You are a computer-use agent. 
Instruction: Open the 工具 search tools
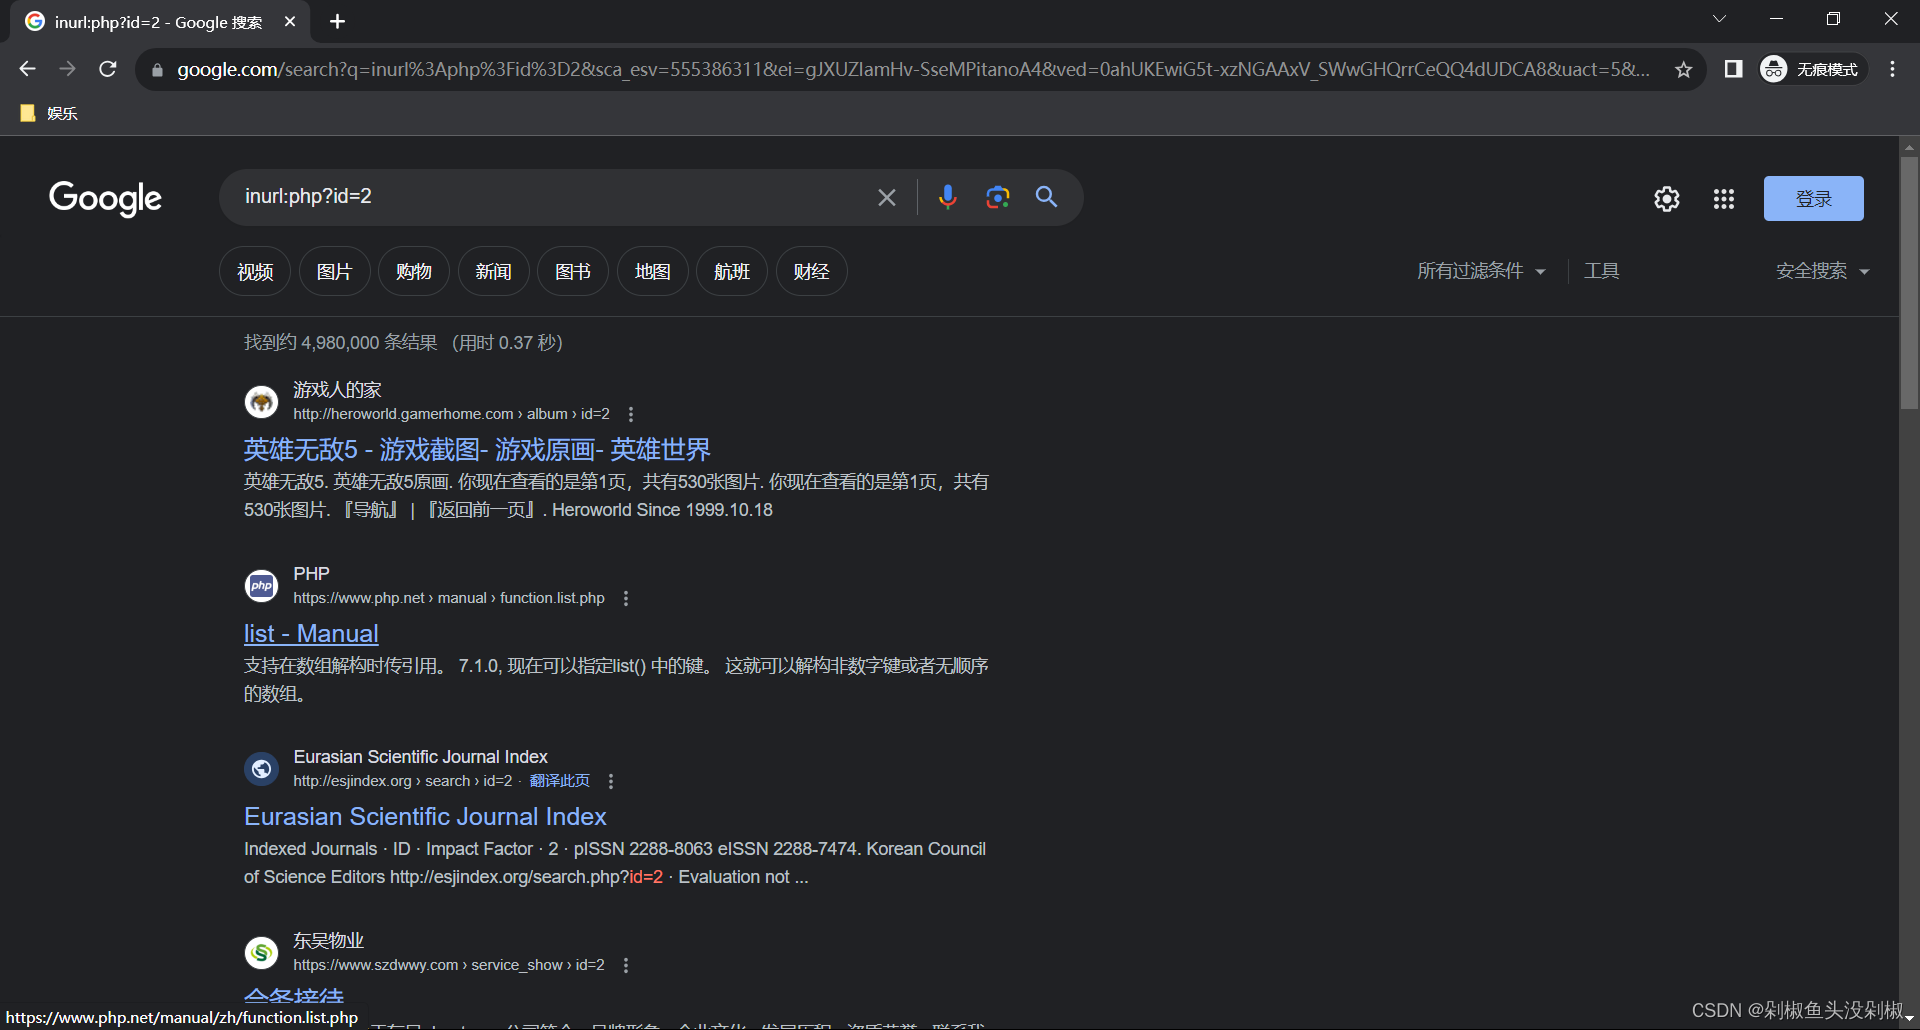coord(1601,271)
